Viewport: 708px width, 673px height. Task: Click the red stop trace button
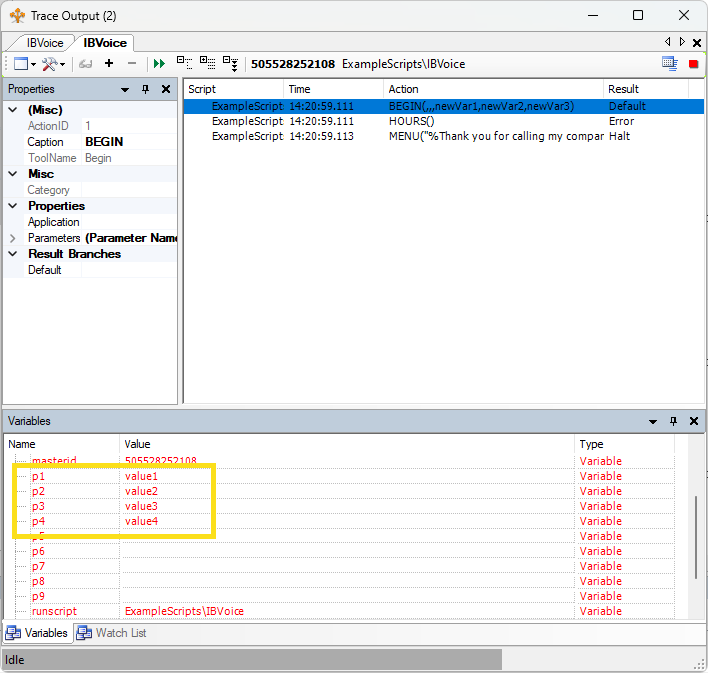[x=694, y=64]
